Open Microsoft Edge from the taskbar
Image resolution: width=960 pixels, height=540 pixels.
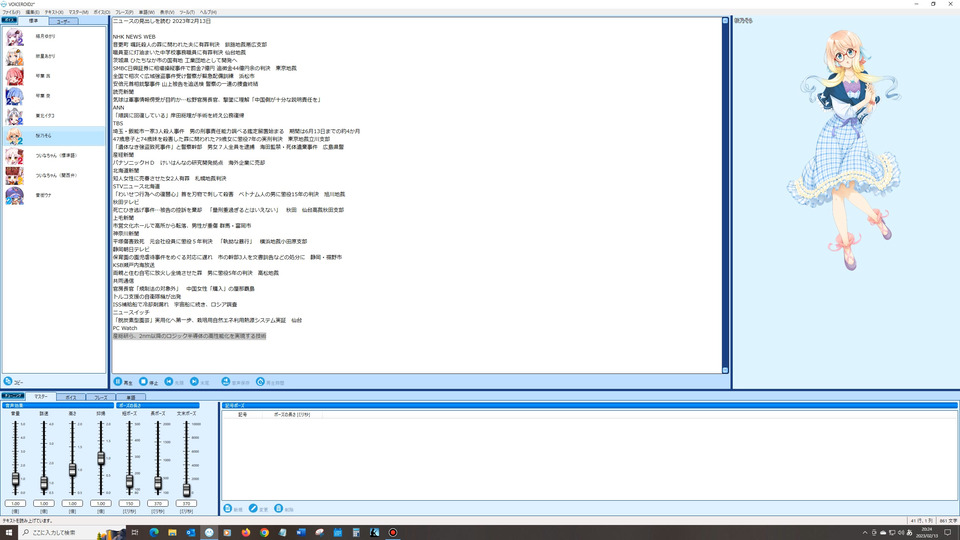click(x=154, y=533)
